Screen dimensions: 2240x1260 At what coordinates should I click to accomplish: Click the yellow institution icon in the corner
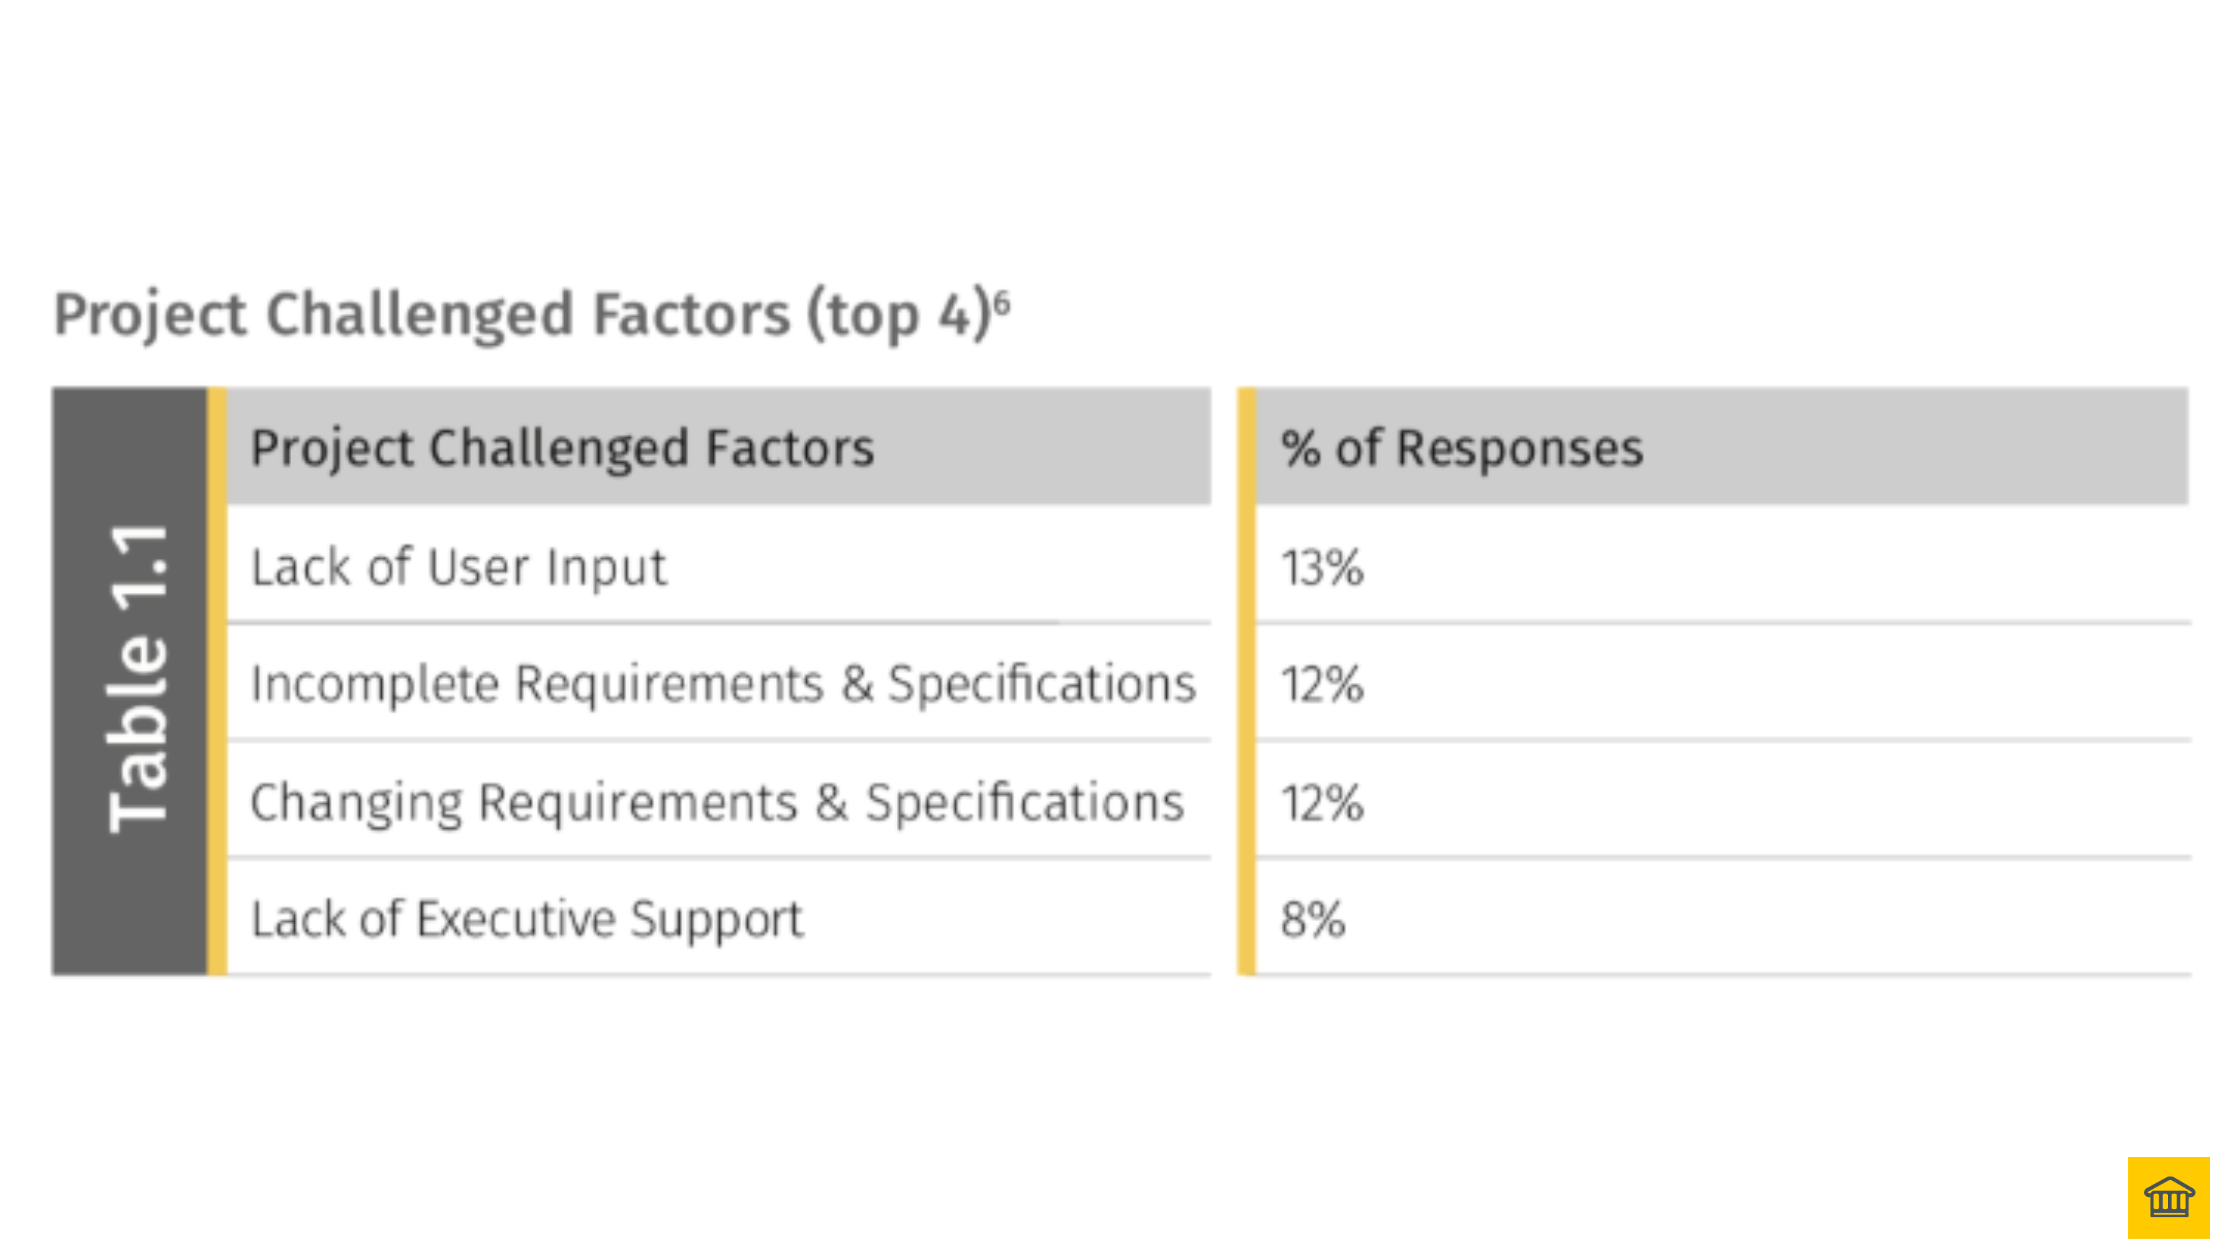click(x=2168, y=1197)
